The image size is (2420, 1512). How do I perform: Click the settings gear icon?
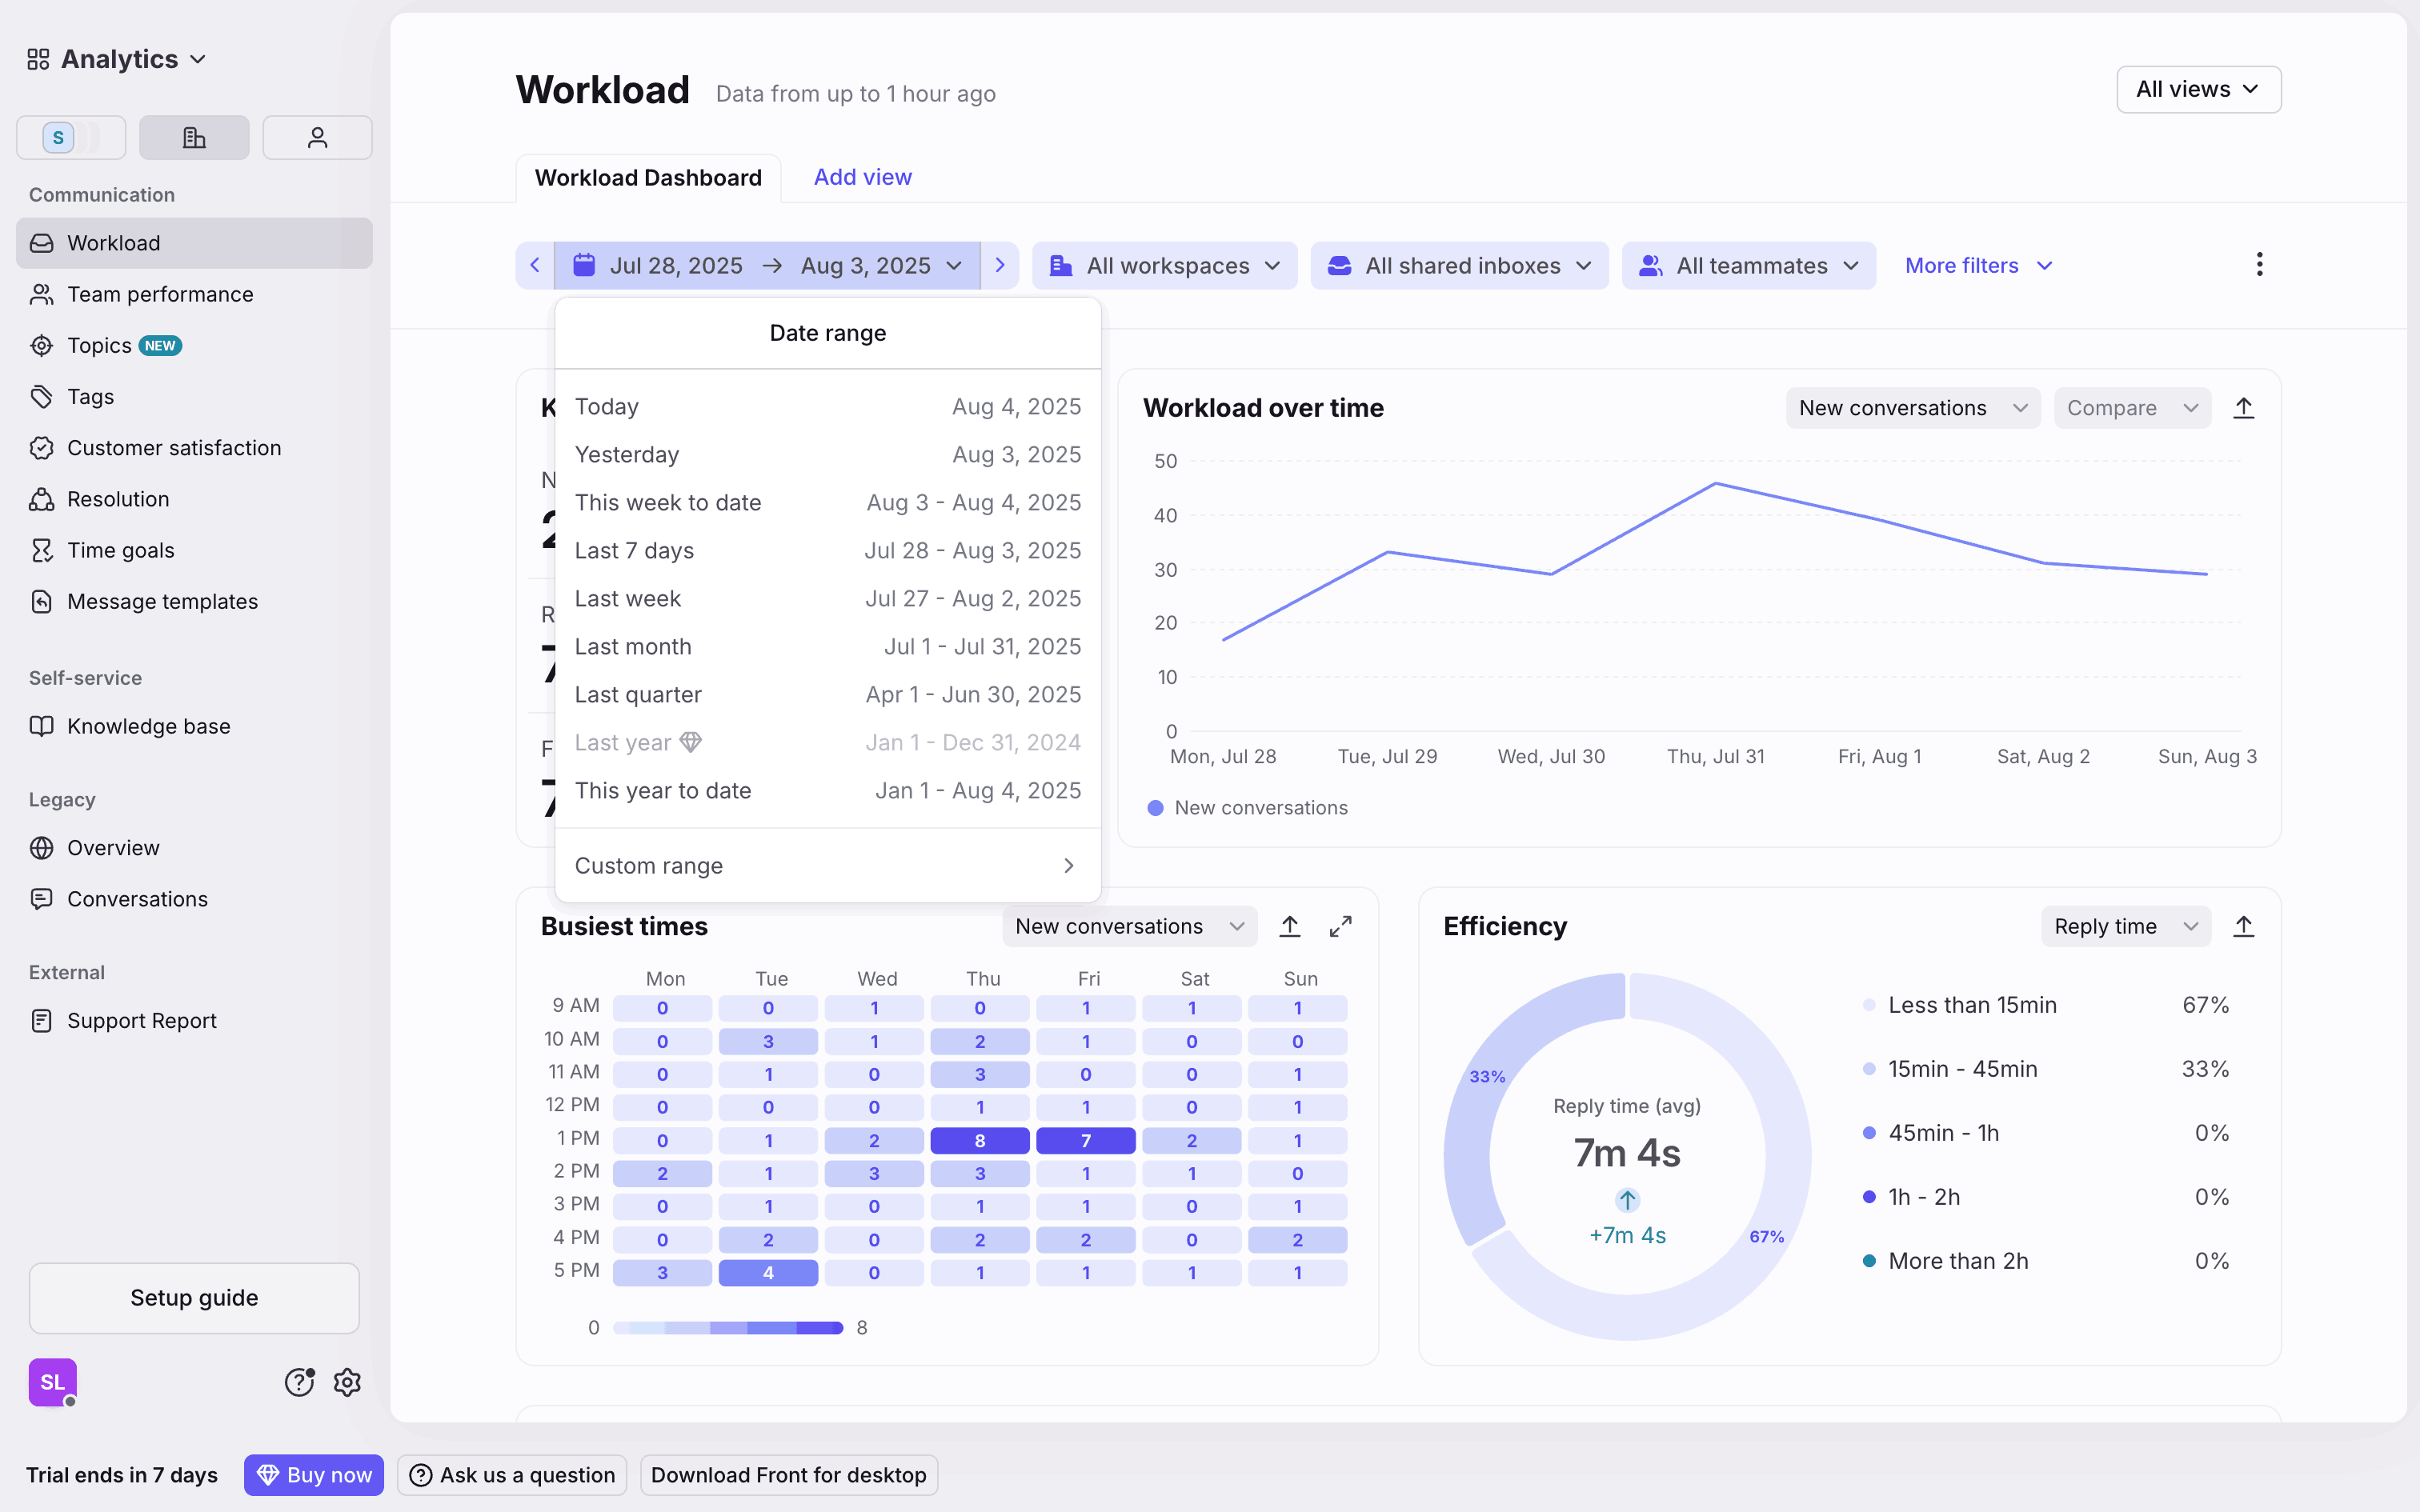point(347,1382)
